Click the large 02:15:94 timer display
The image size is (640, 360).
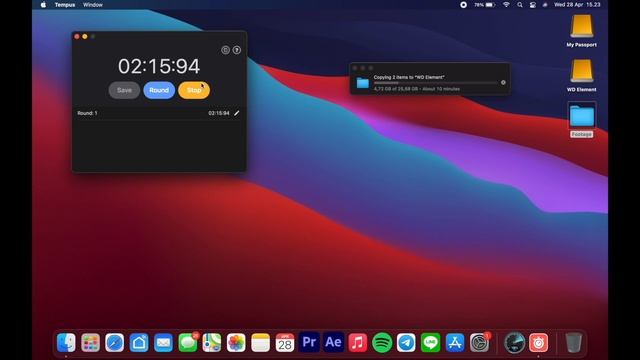click(159, 66)
